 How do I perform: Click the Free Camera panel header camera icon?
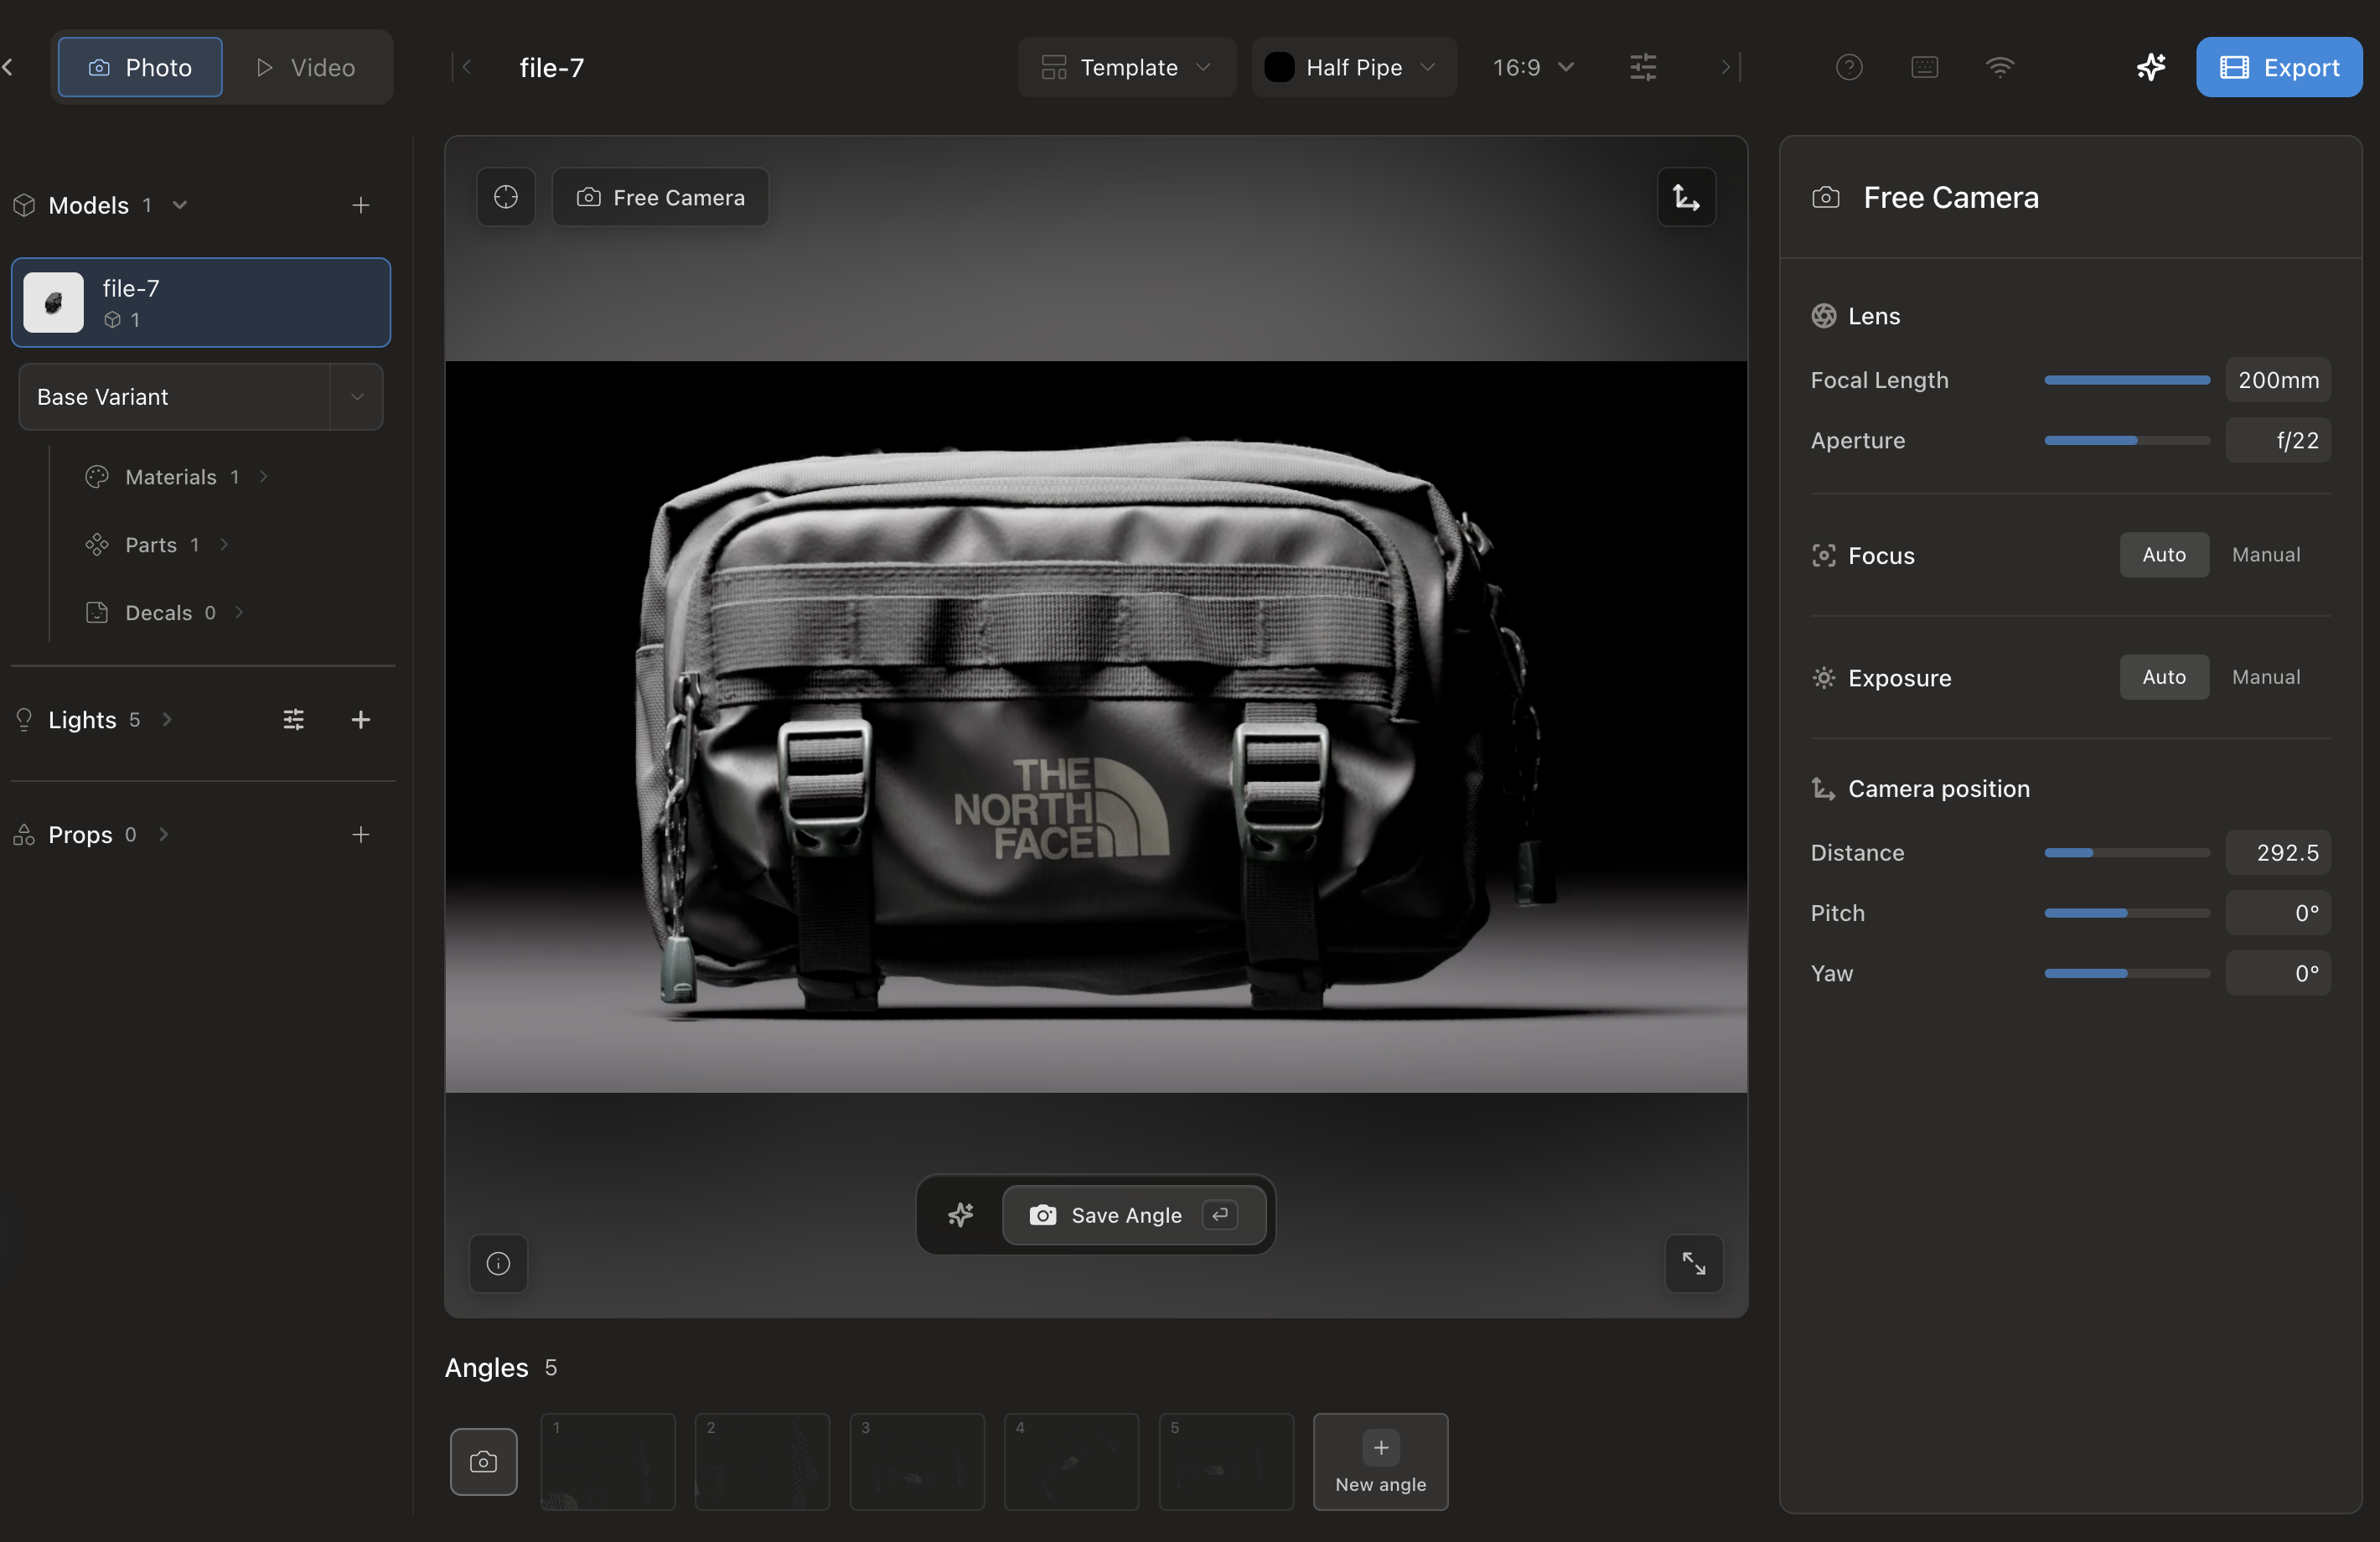[1825, 198]
